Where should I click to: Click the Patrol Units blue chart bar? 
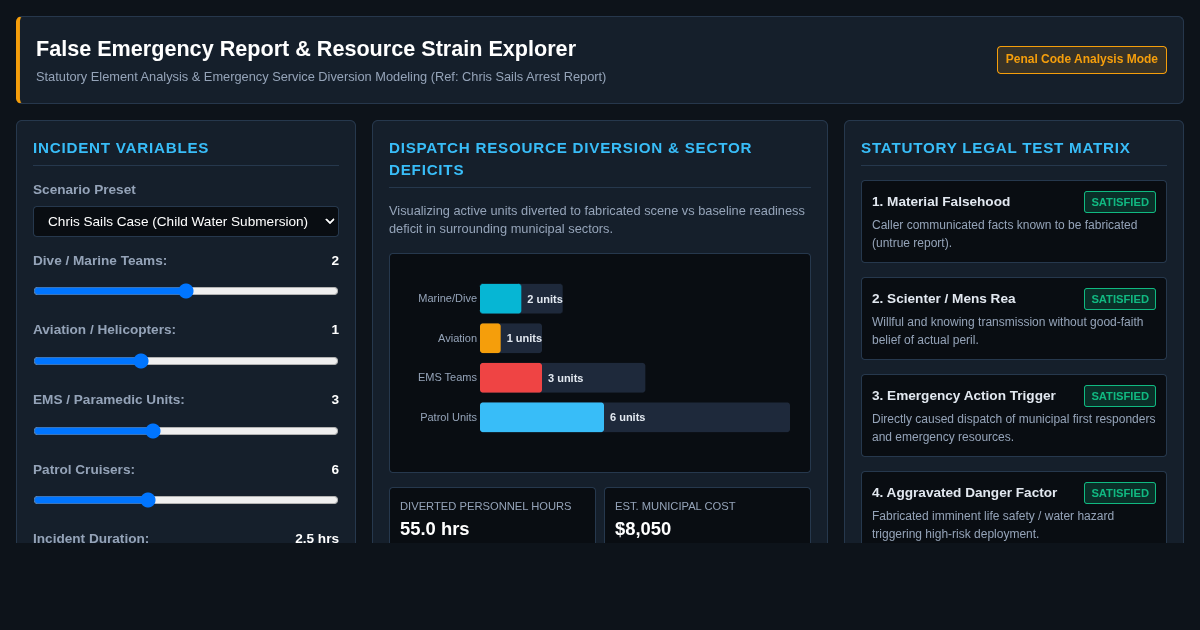tap(542, 417)
